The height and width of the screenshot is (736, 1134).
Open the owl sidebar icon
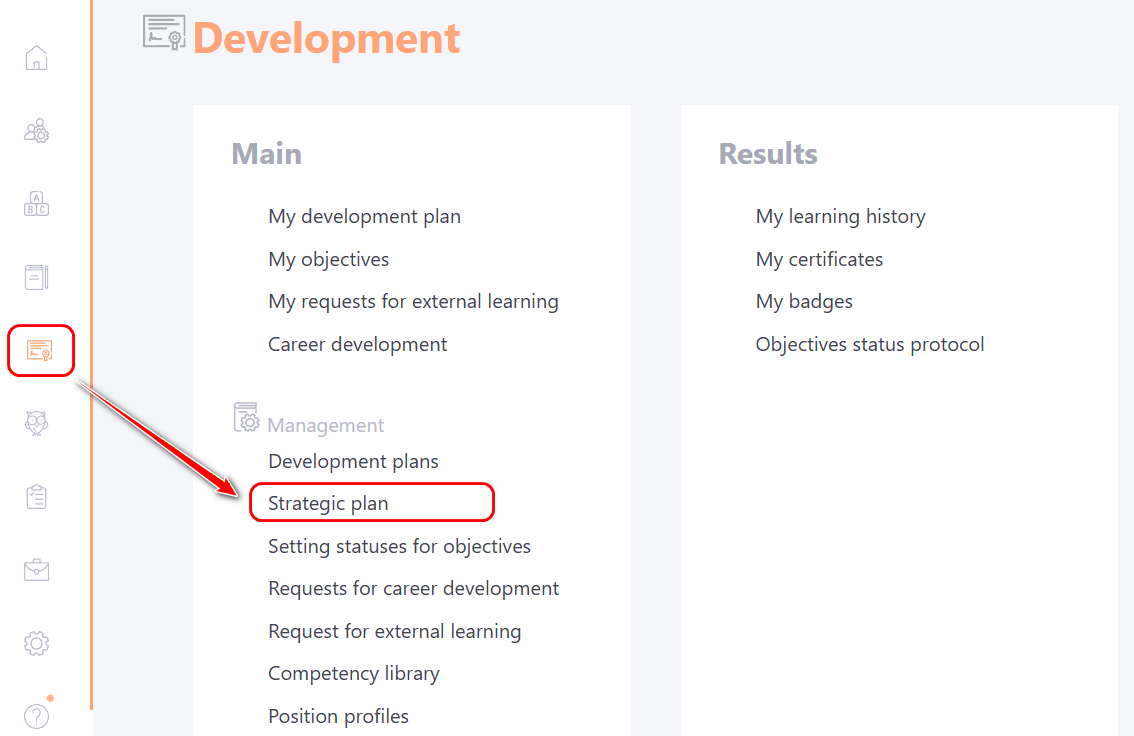point(37,424)
